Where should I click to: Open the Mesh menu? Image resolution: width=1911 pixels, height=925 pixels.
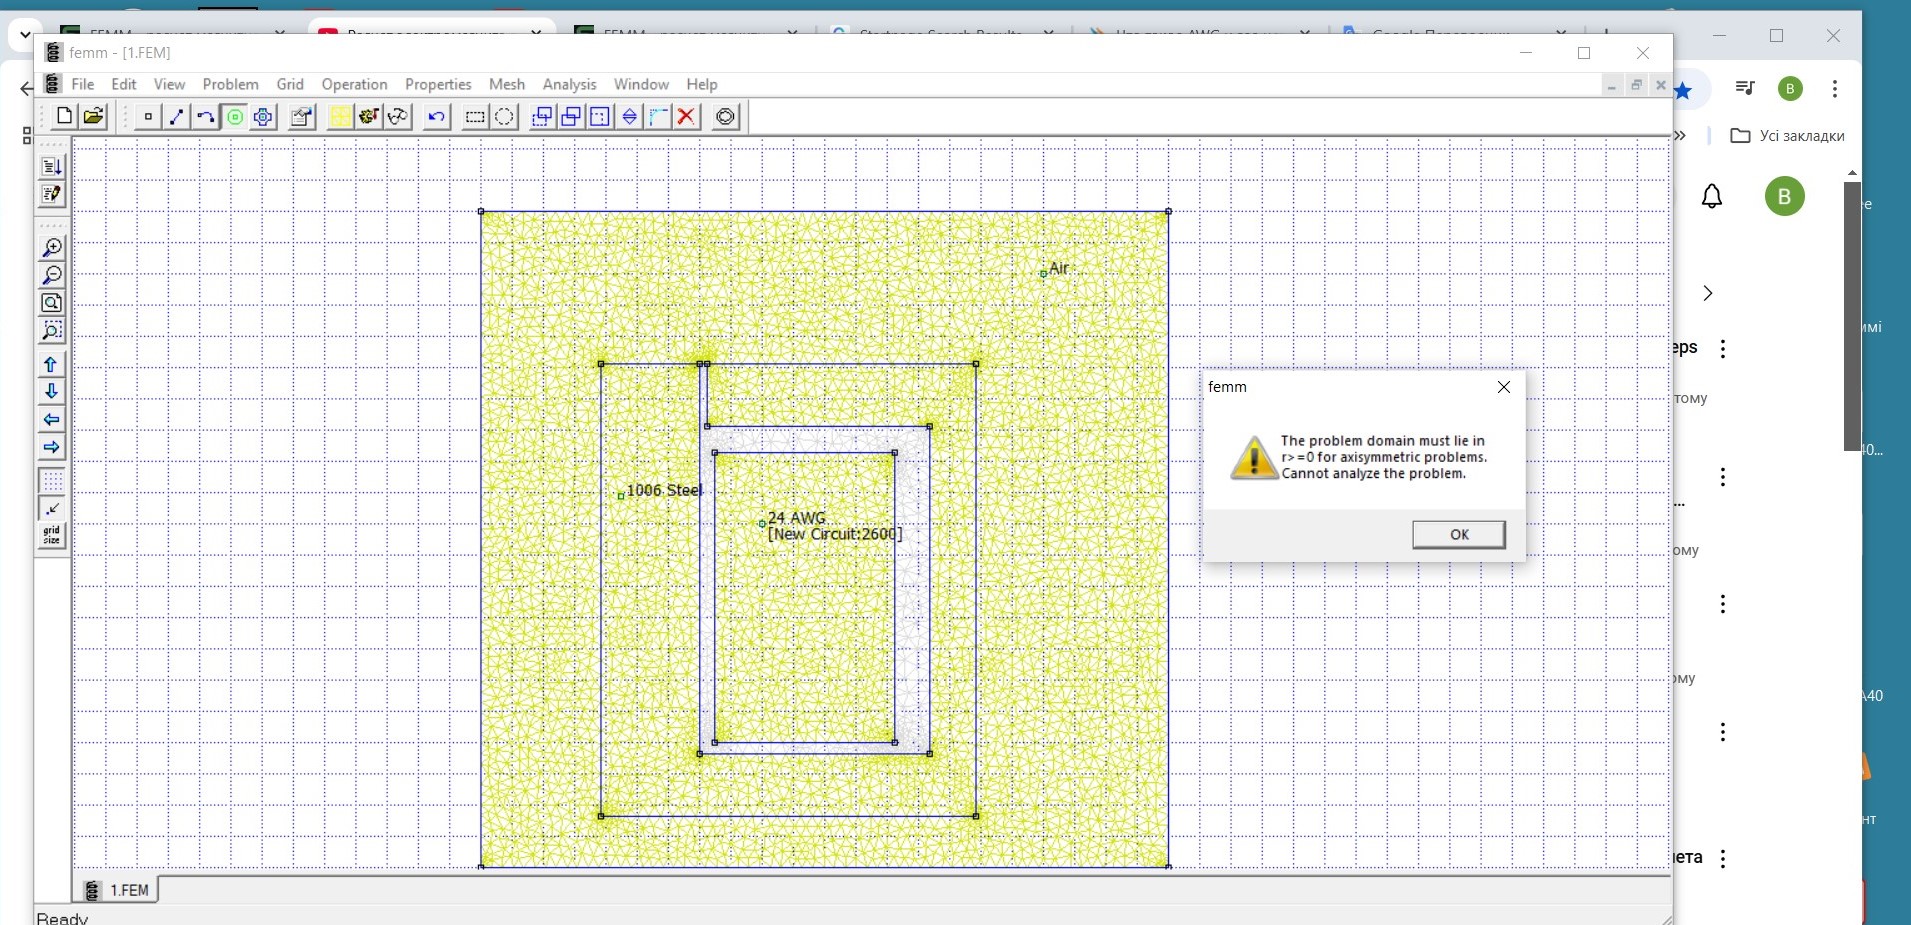(x=507, y=84)
